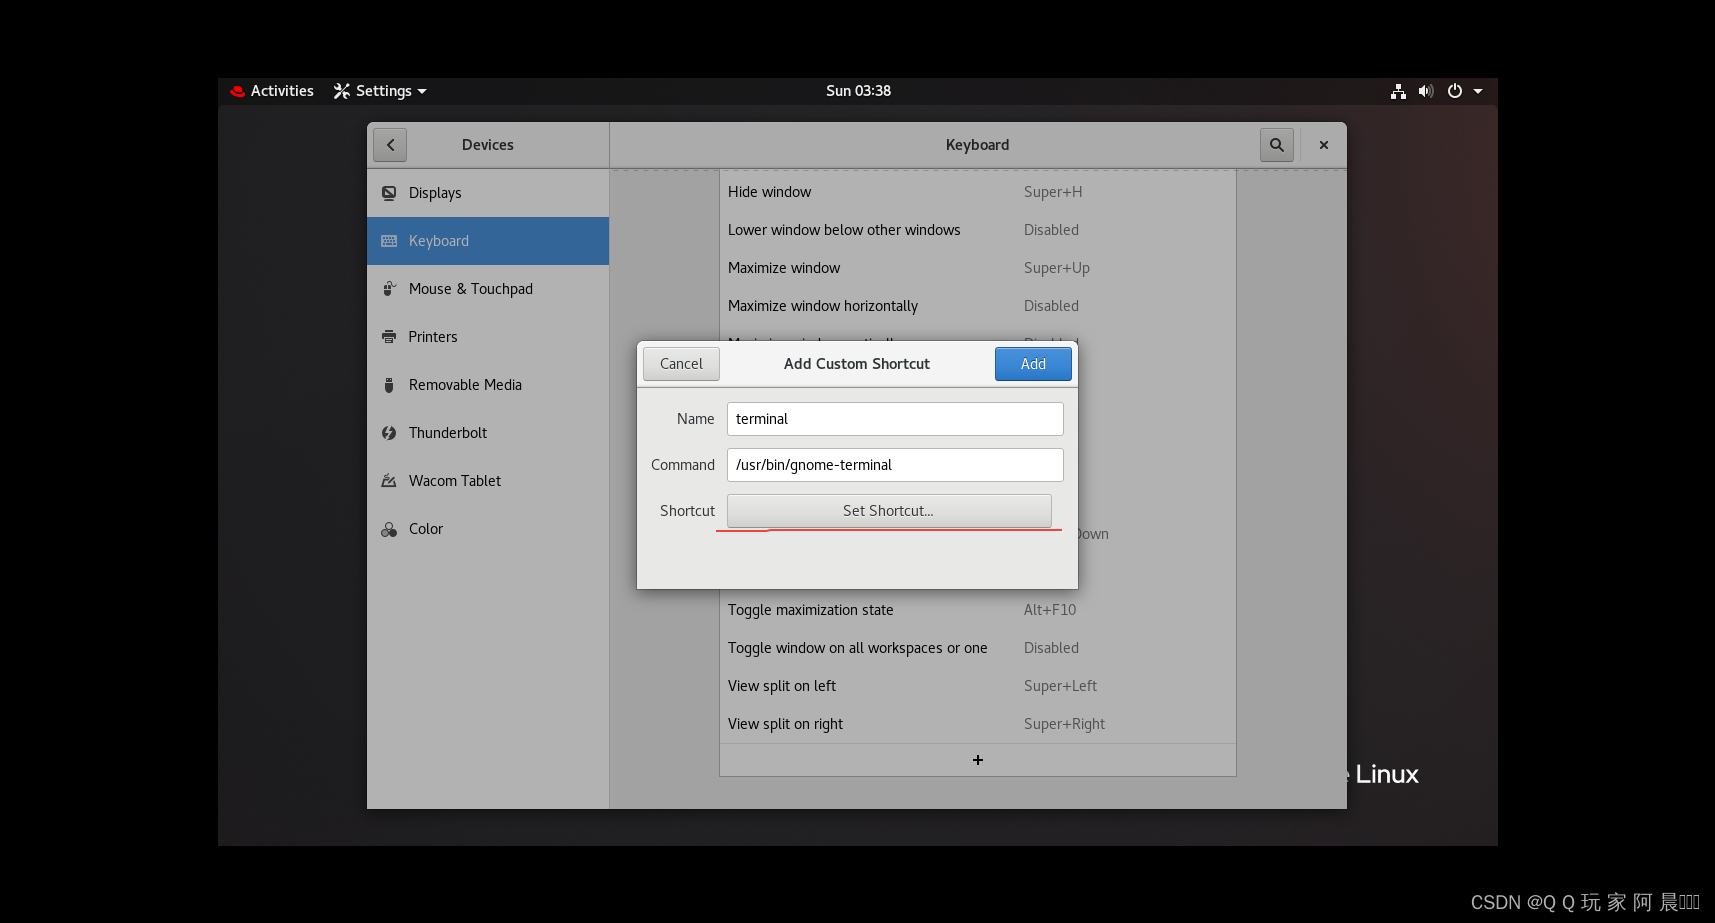The image size is (1715, 923).
Task: Open Color settings
Action: point(425,529)
